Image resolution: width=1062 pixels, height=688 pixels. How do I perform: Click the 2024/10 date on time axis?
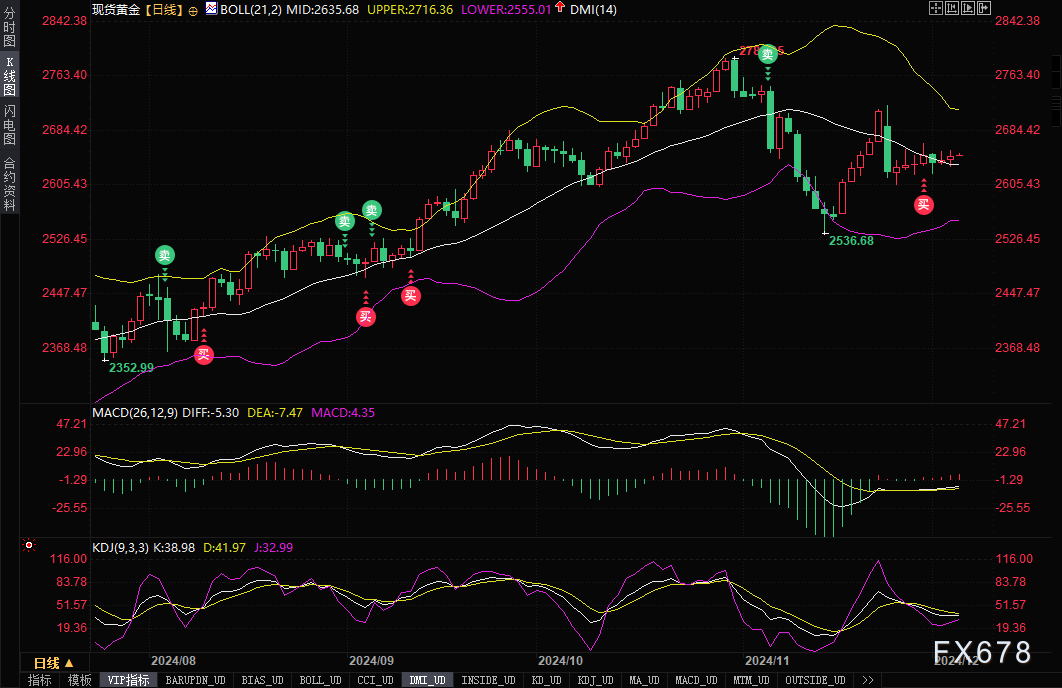click(560, 660)
